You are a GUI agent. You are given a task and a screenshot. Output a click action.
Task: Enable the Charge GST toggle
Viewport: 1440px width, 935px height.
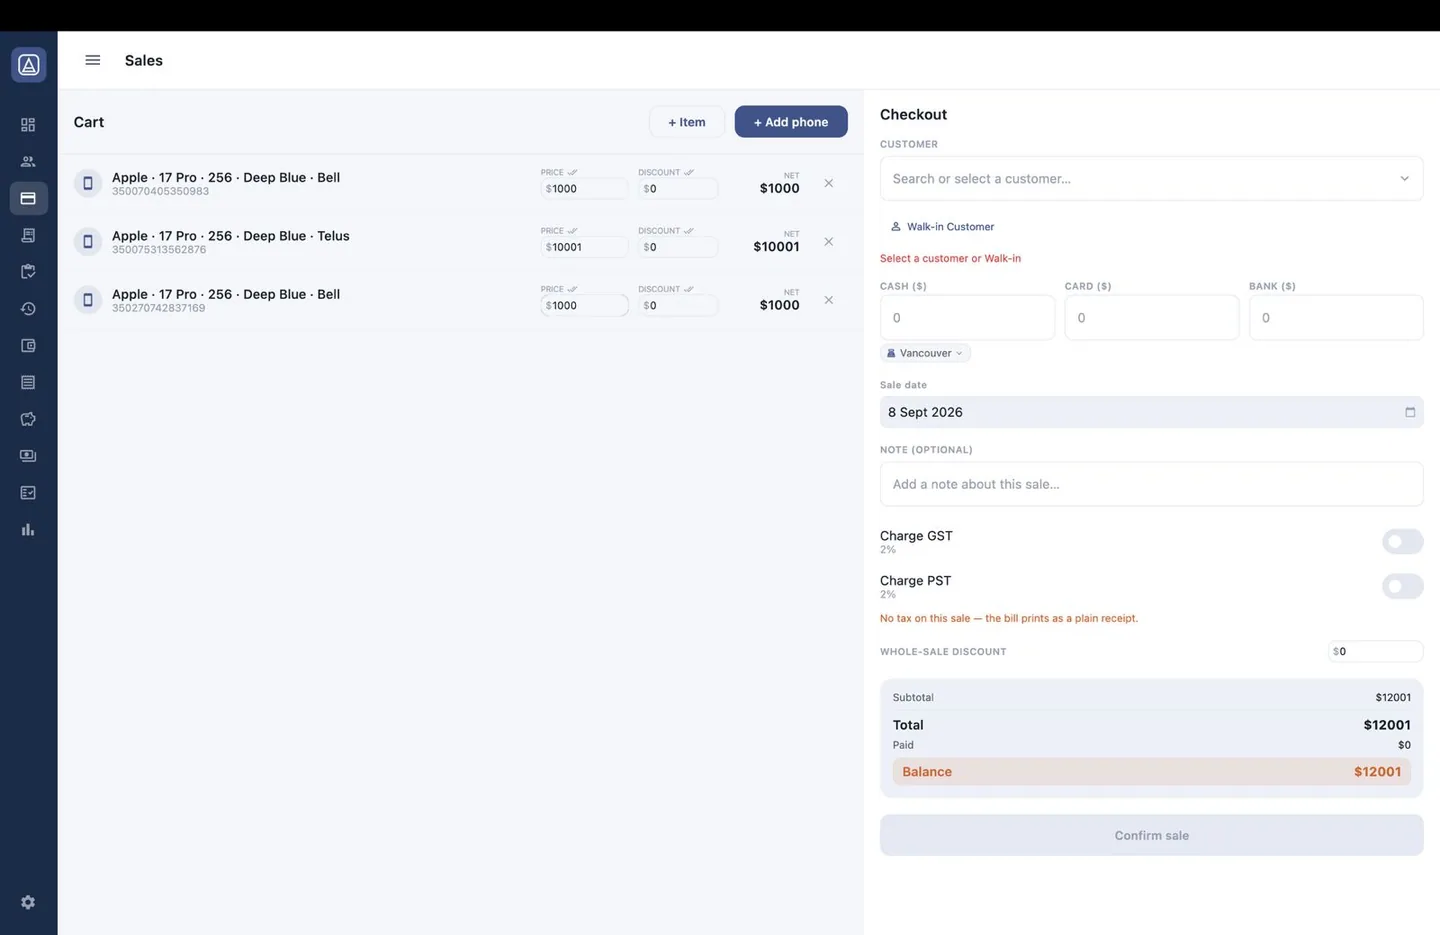pyautogui.click(x=1402, y=541)
